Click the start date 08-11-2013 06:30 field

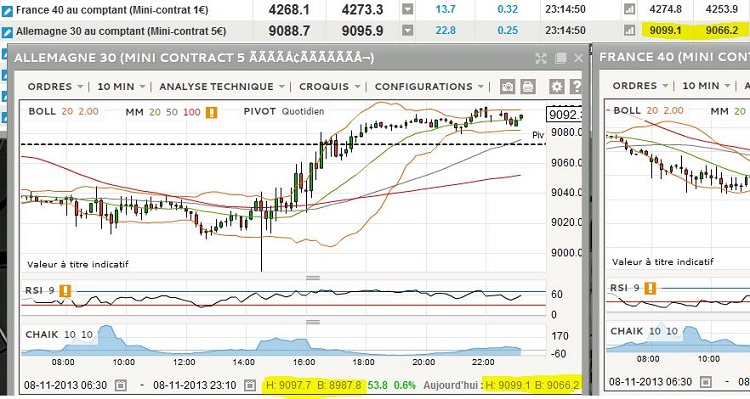(x=66, y=385)
